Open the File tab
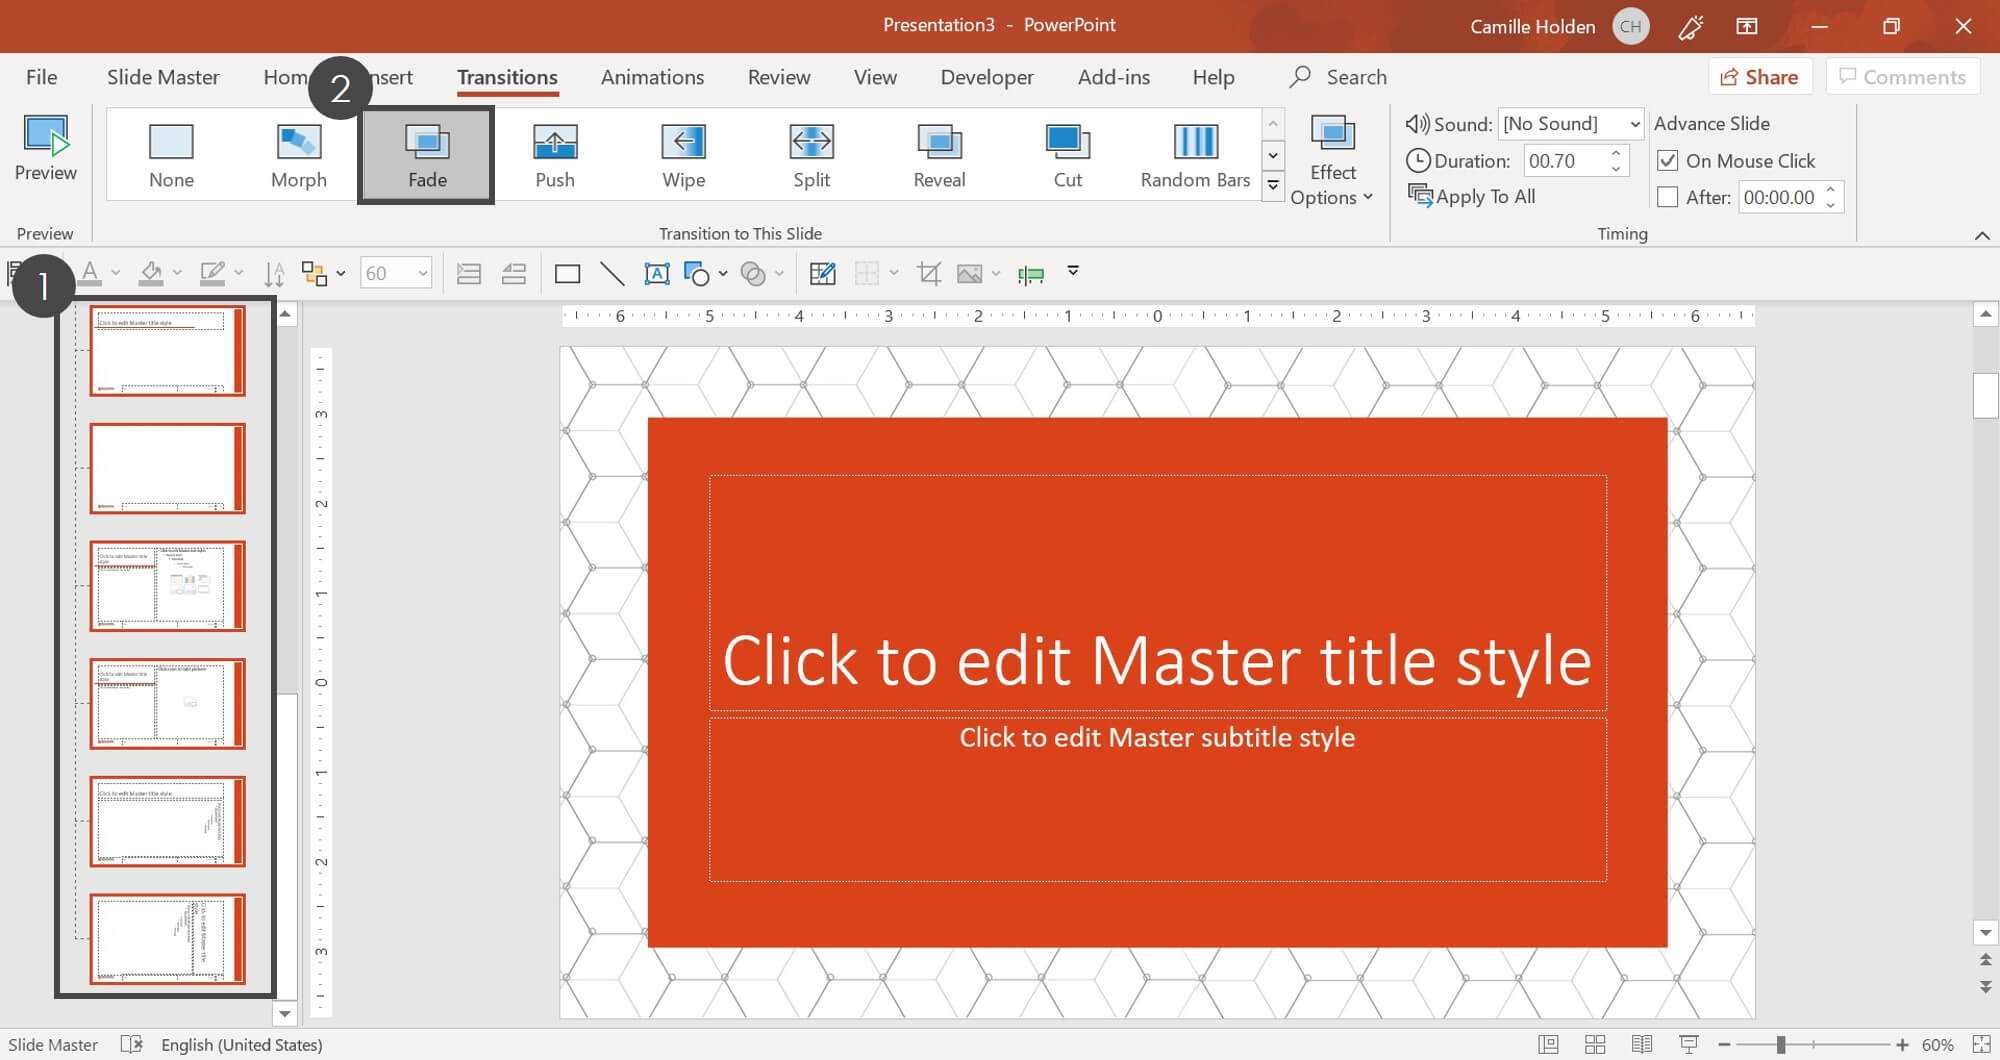 pos(41,77)
